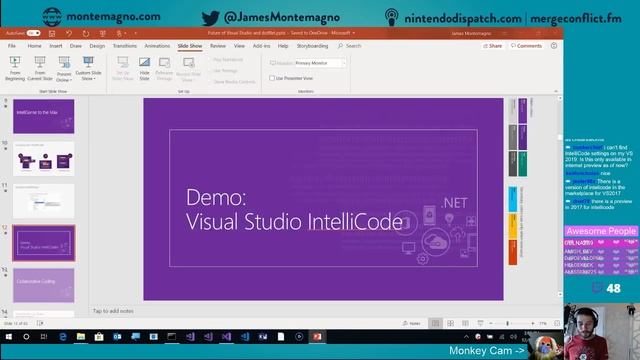Click the zoom out minus button

click(491, 323)
